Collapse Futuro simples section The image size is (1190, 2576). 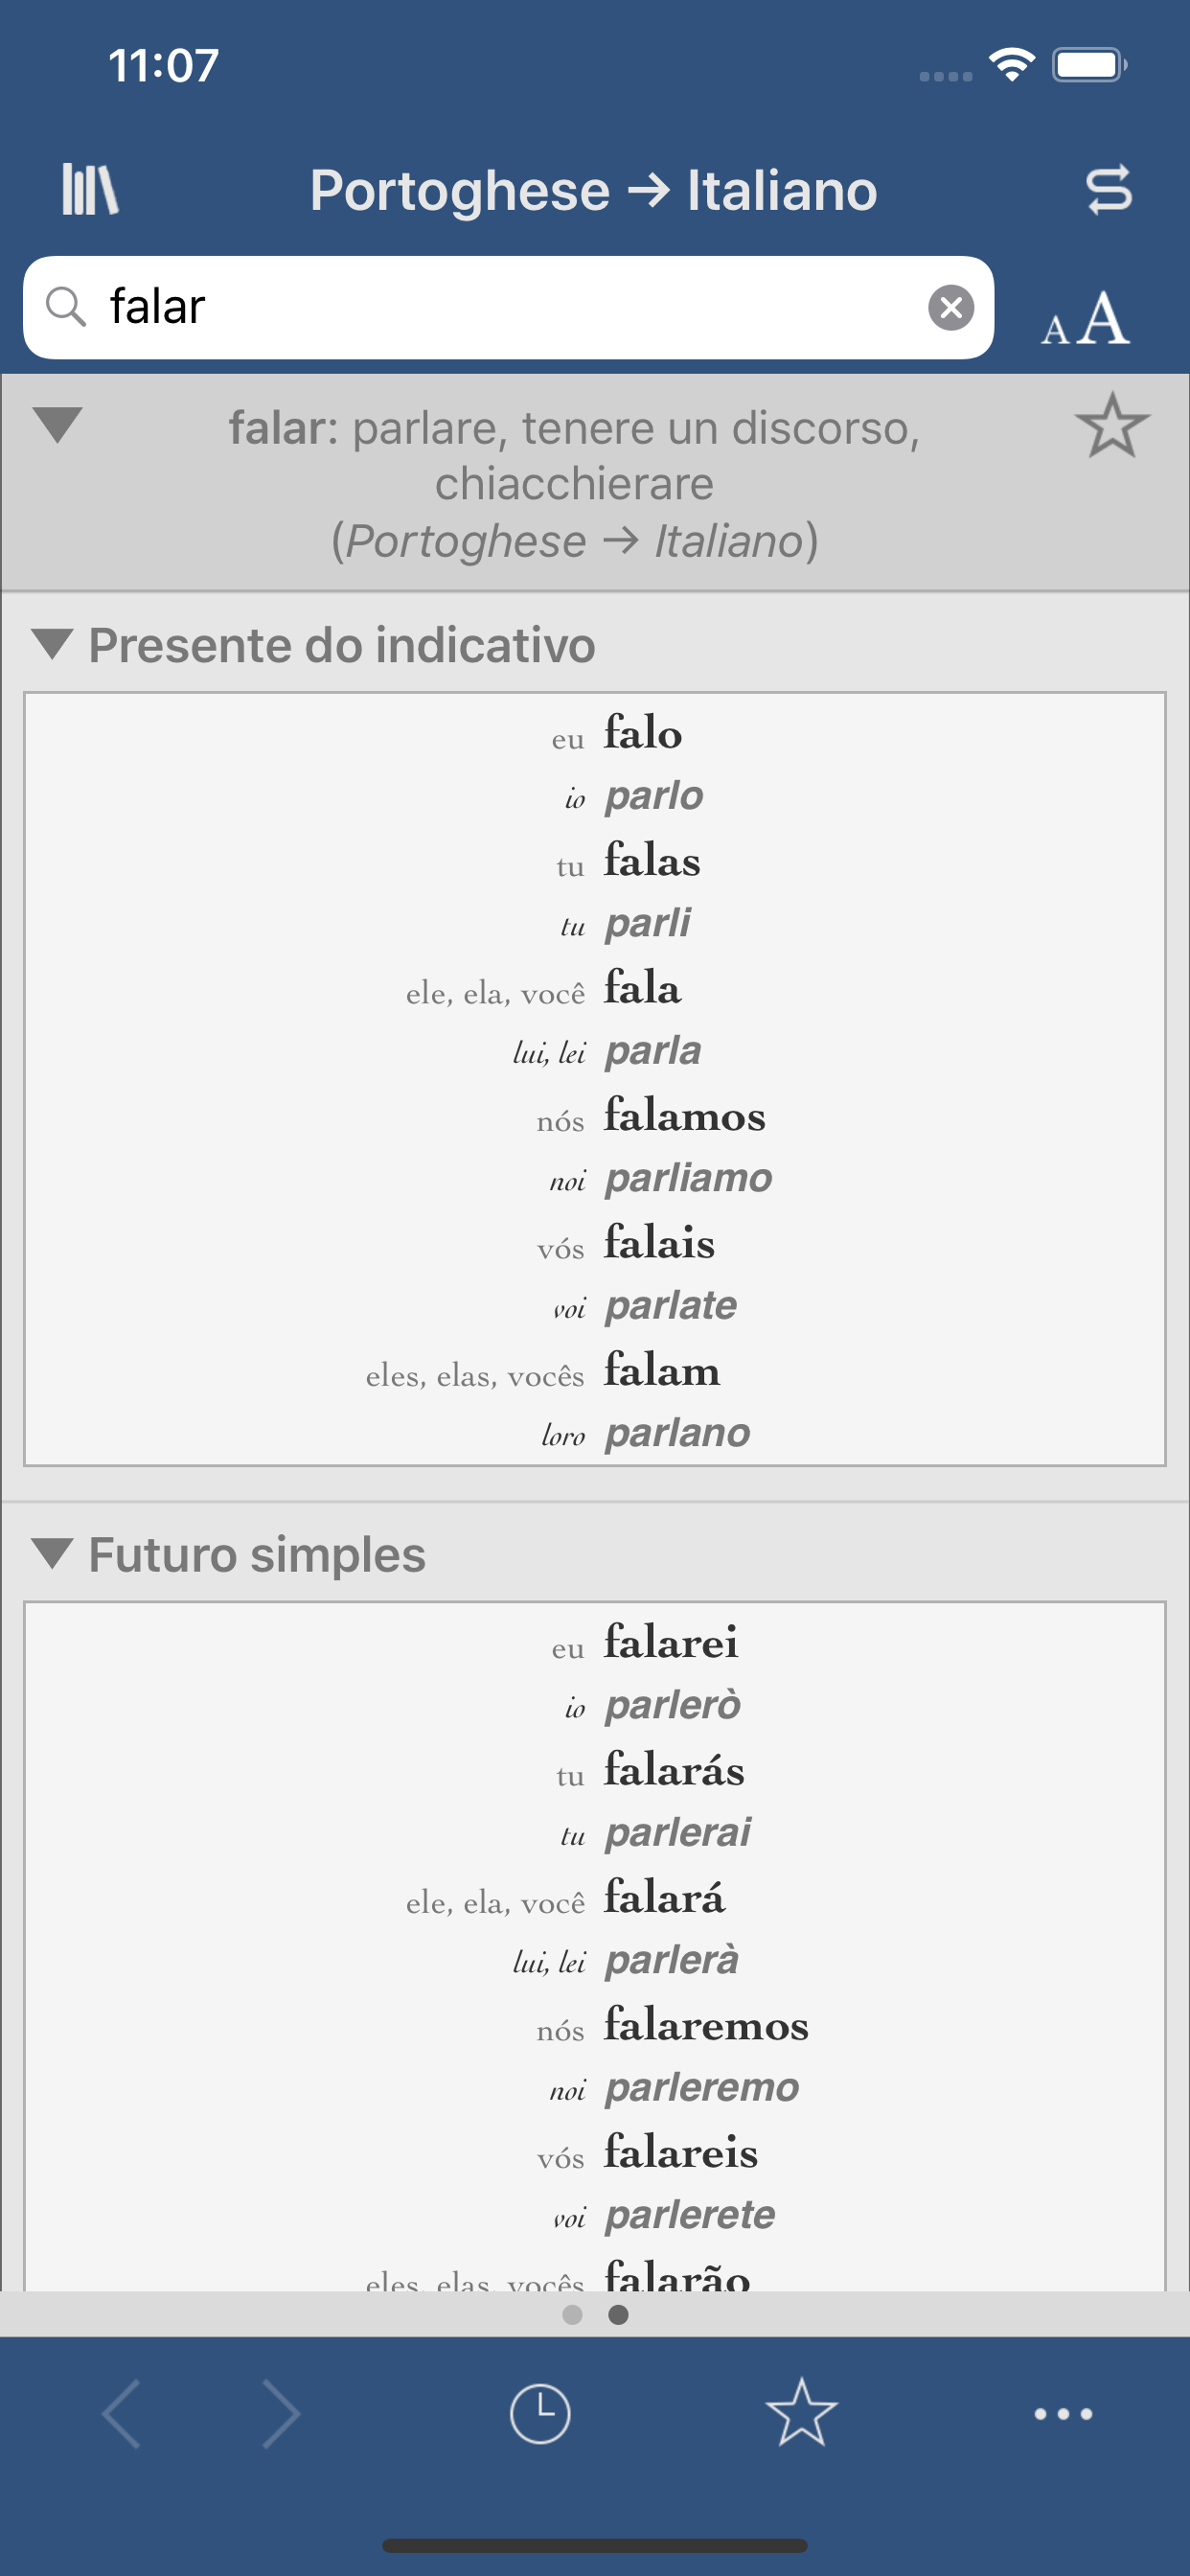tap(52, 1554)
